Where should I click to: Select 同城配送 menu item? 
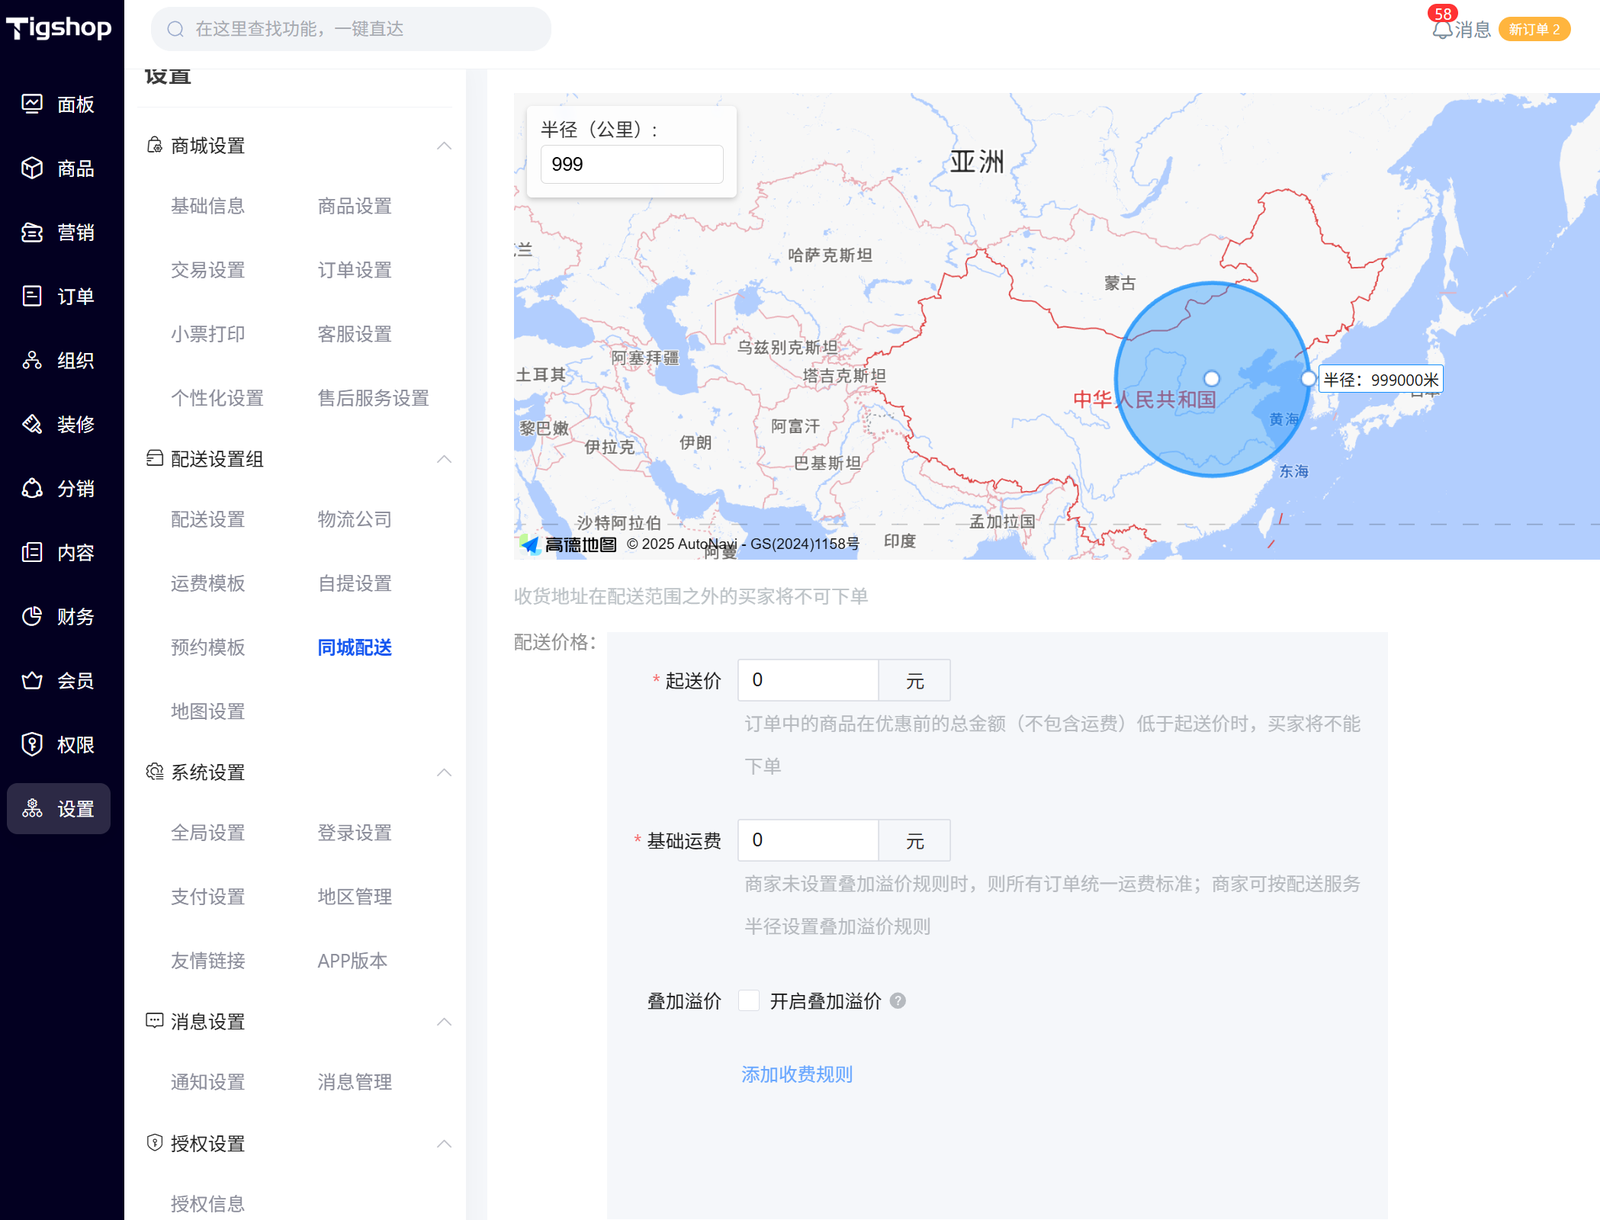[x=354, y=647]
